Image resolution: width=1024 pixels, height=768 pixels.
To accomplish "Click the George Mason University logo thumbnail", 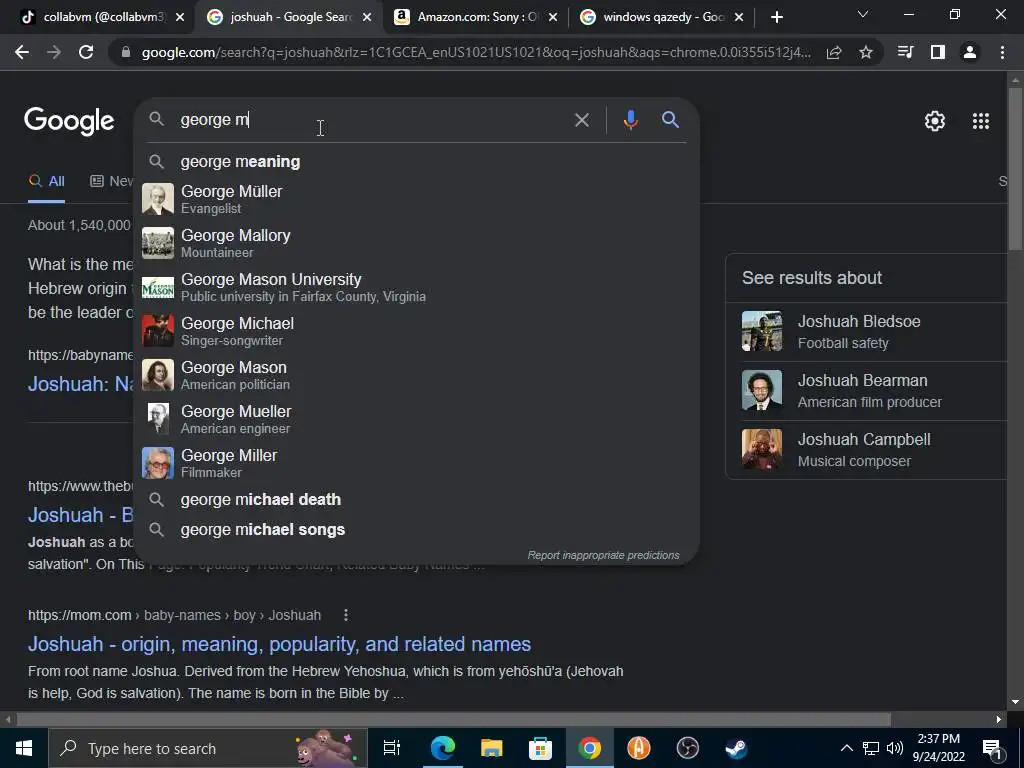I will [158, 287].
